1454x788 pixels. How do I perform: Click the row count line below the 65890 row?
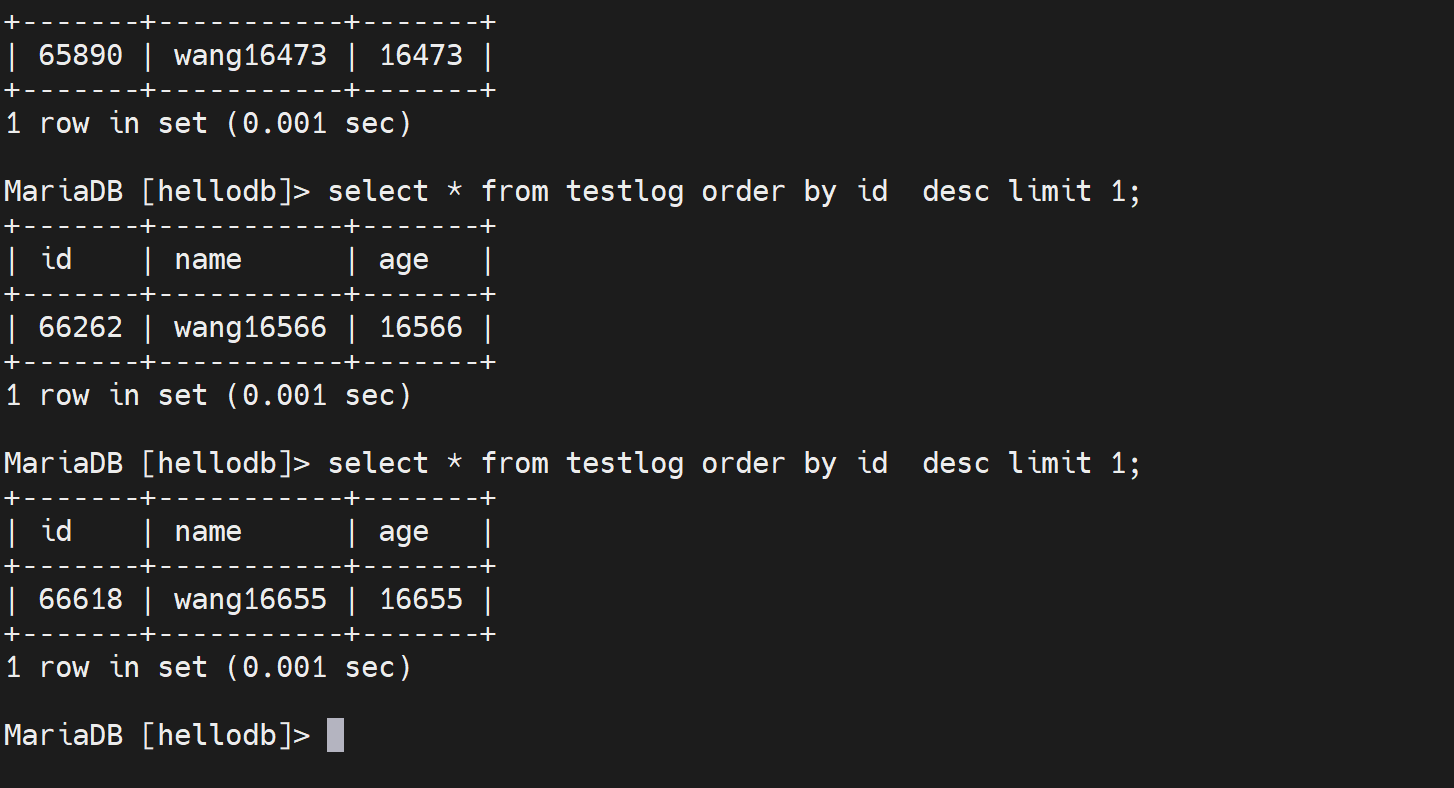(x=208, y=123)
